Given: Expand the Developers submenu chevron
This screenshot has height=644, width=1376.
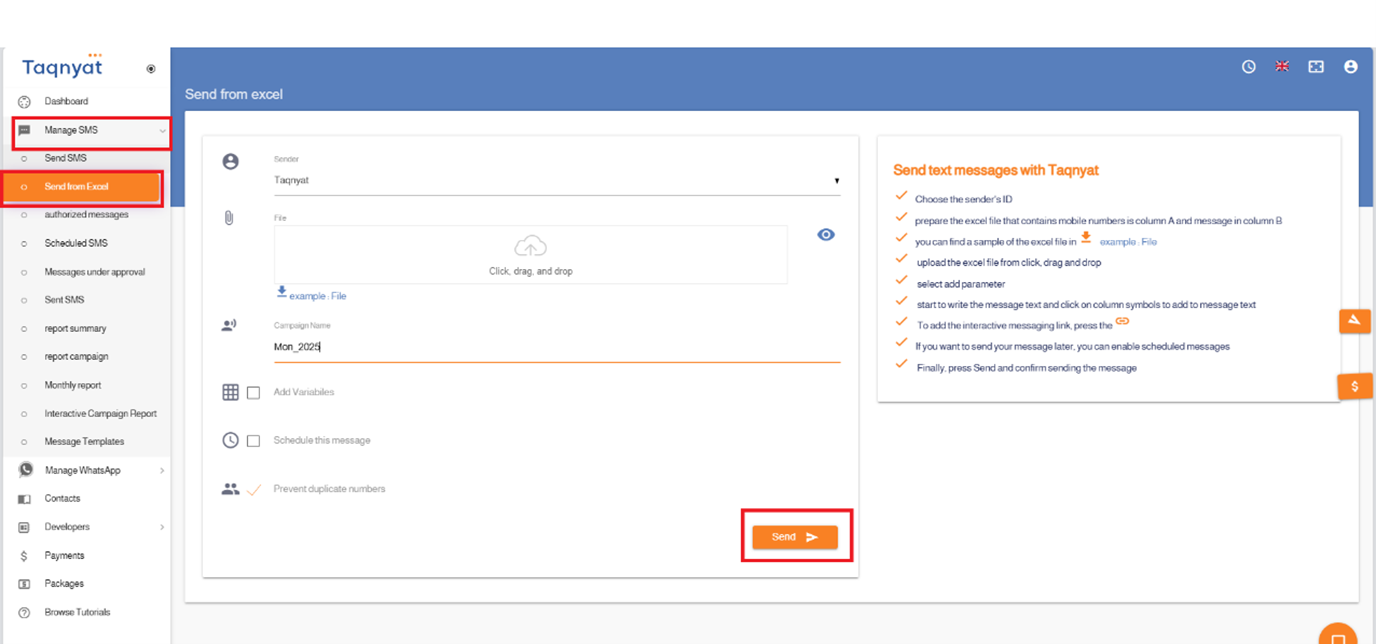Looking at the screenshot, I should (162, 527).
